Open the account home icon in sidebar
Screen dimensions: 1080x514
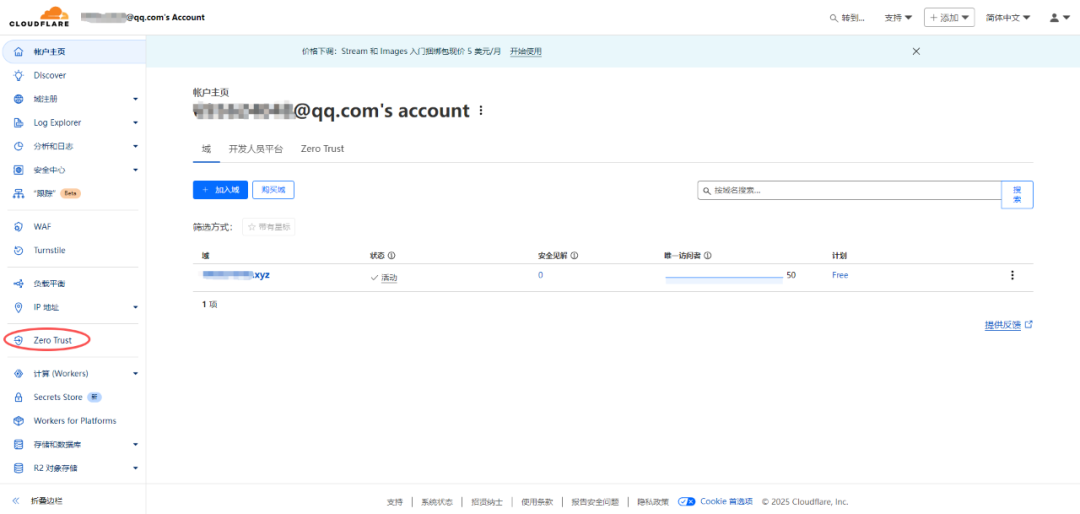click(19, 52)
